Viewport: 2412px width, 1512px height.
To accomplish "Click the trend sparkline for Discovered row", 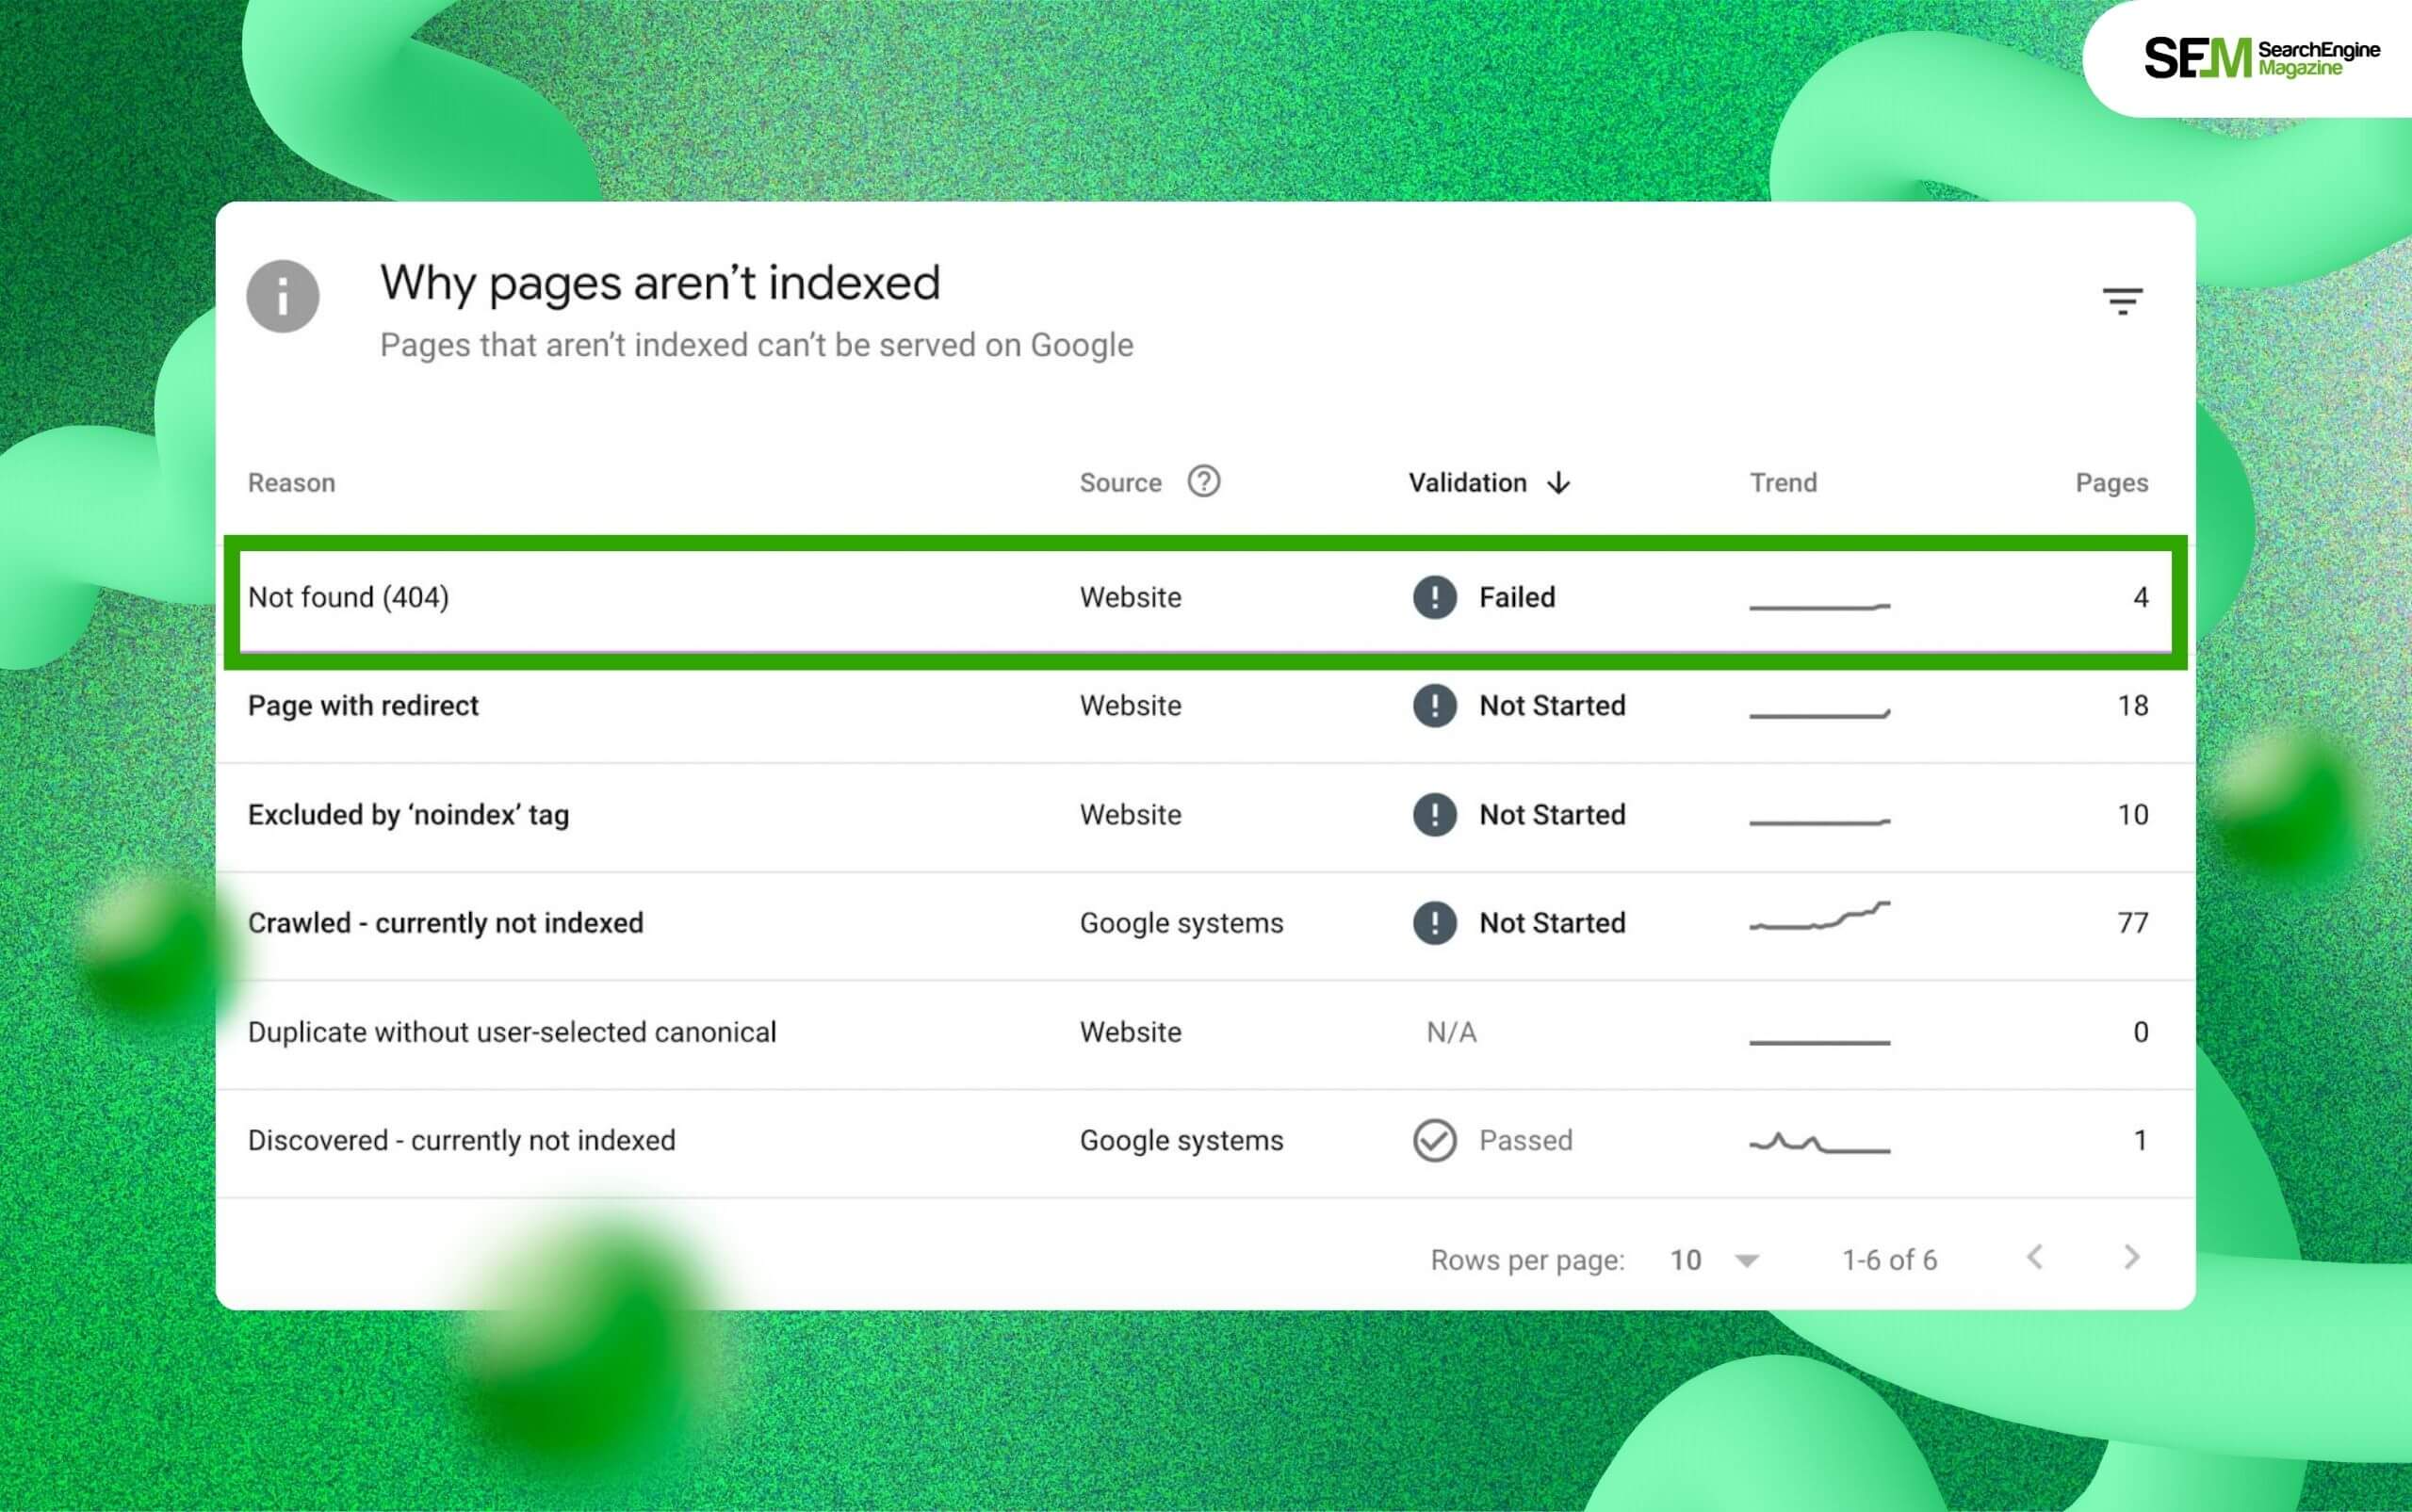I will coord(1819,1143).
